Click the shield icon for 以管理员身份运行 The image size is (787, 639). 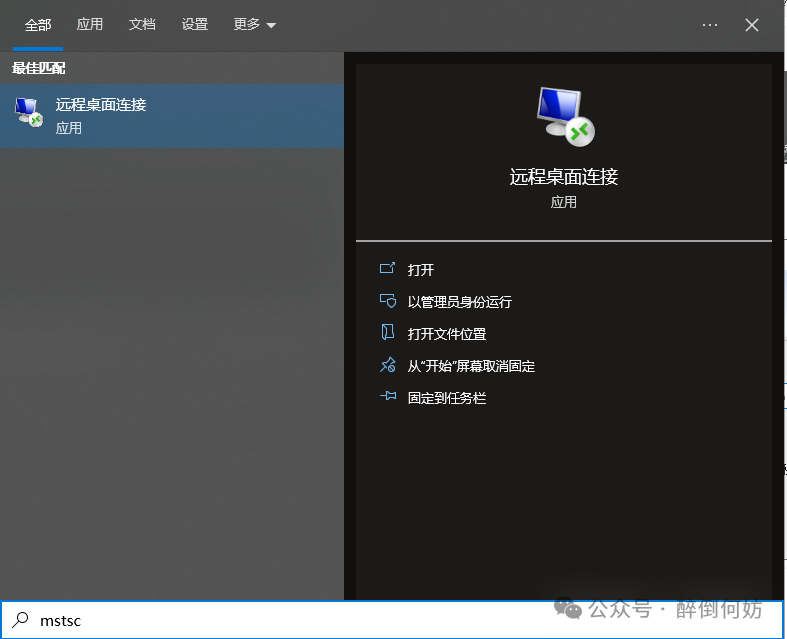[388, 301]
